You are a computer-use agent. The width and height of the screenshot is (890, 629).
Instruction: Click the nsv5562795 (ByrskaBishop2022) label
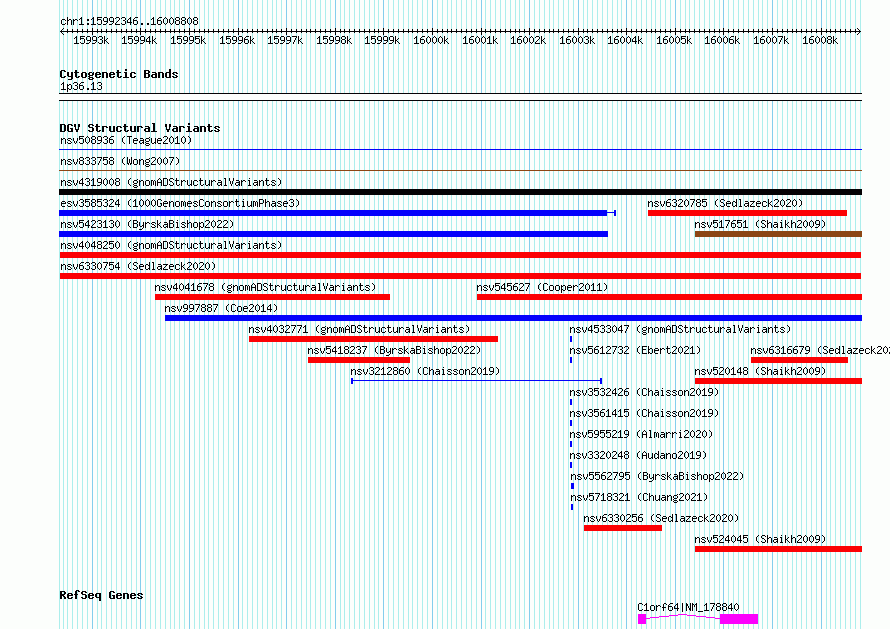pos(657,476)
